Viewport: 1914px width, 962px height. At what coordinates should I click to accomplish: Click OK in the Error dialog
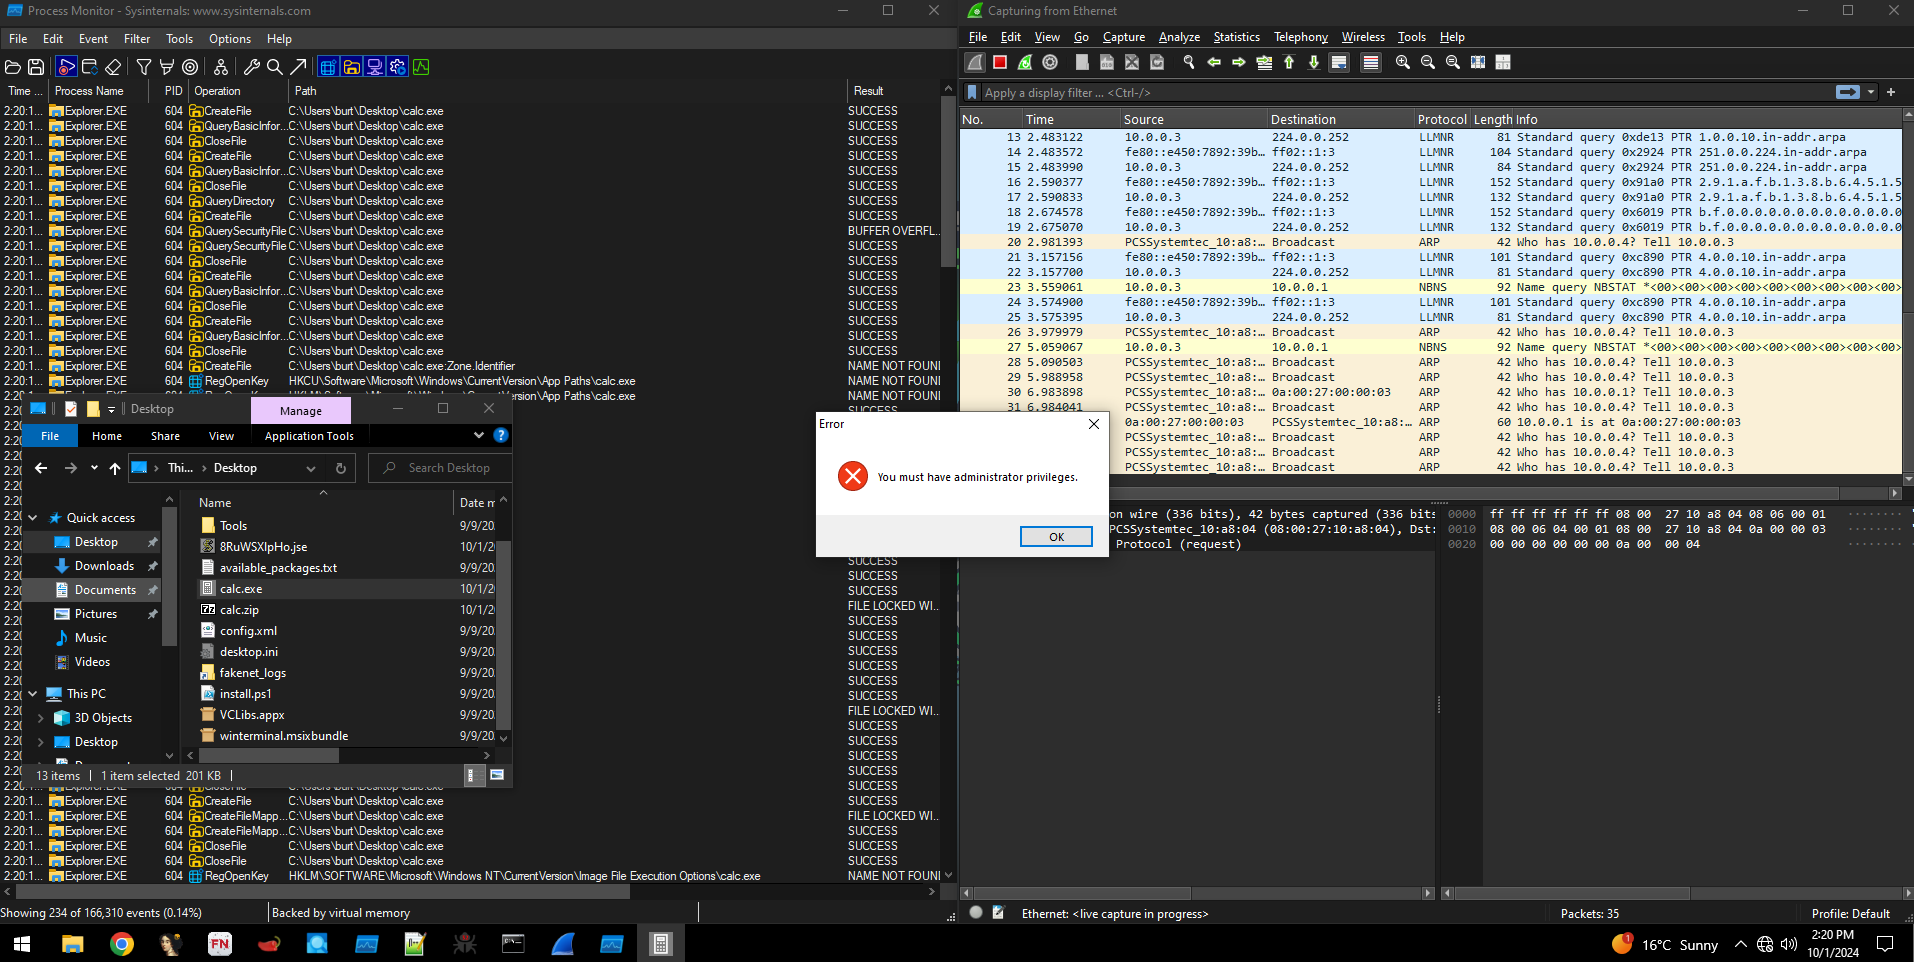click(x=1056, y=537)
